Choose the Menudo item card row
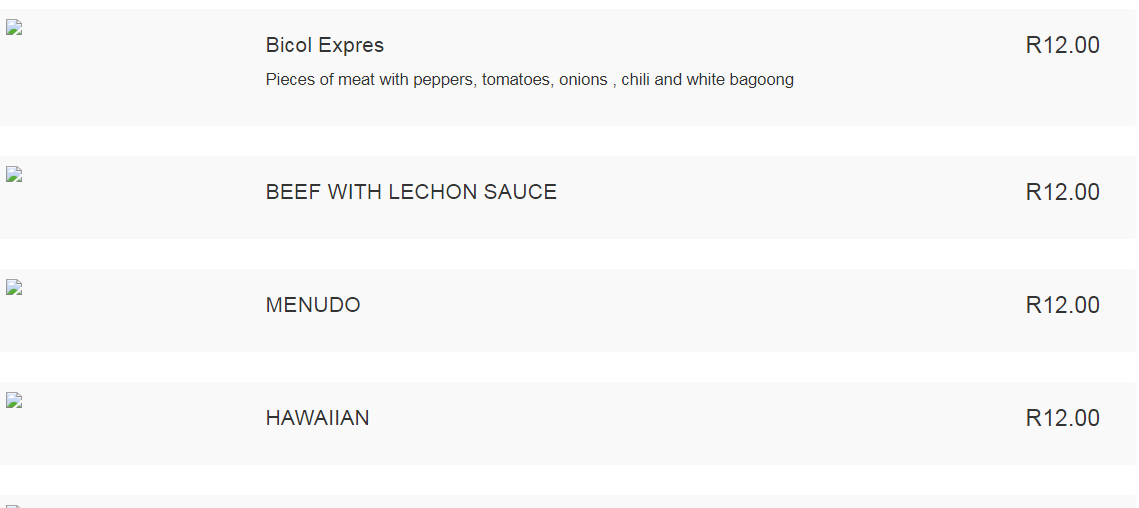This screenshot has height=508, width=1139. (x=567, y=310)
